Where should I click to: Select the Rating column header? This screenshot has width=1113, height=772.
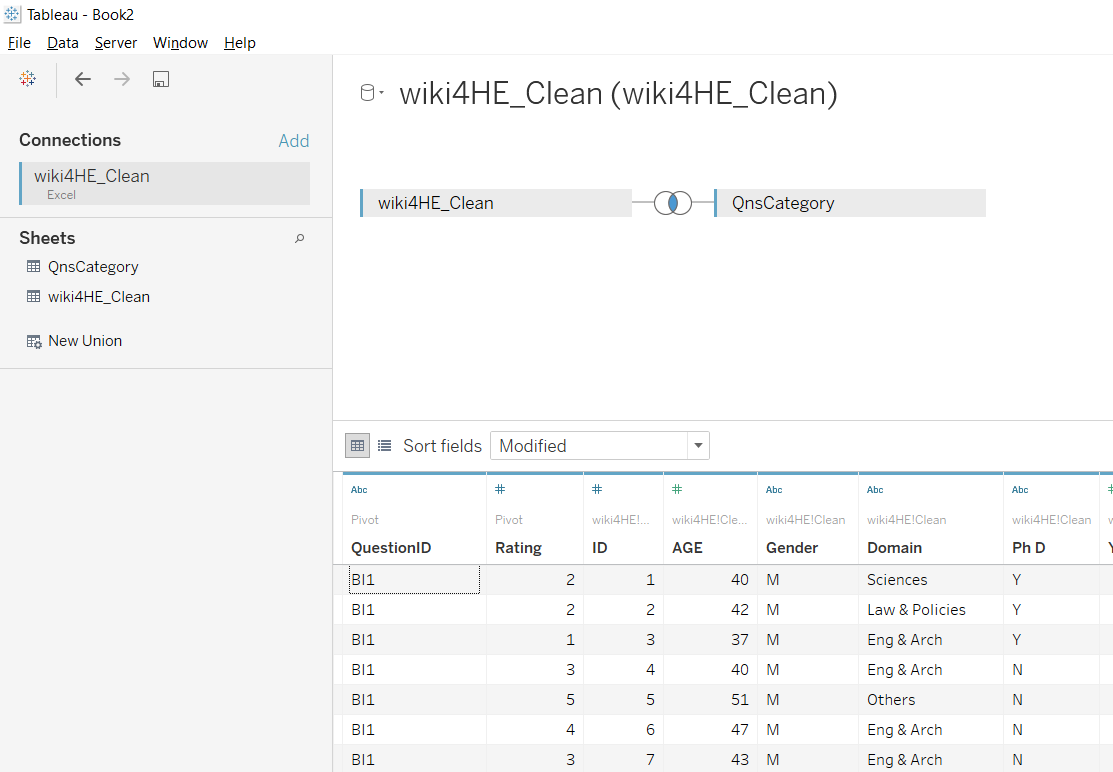tap(518, 548)
